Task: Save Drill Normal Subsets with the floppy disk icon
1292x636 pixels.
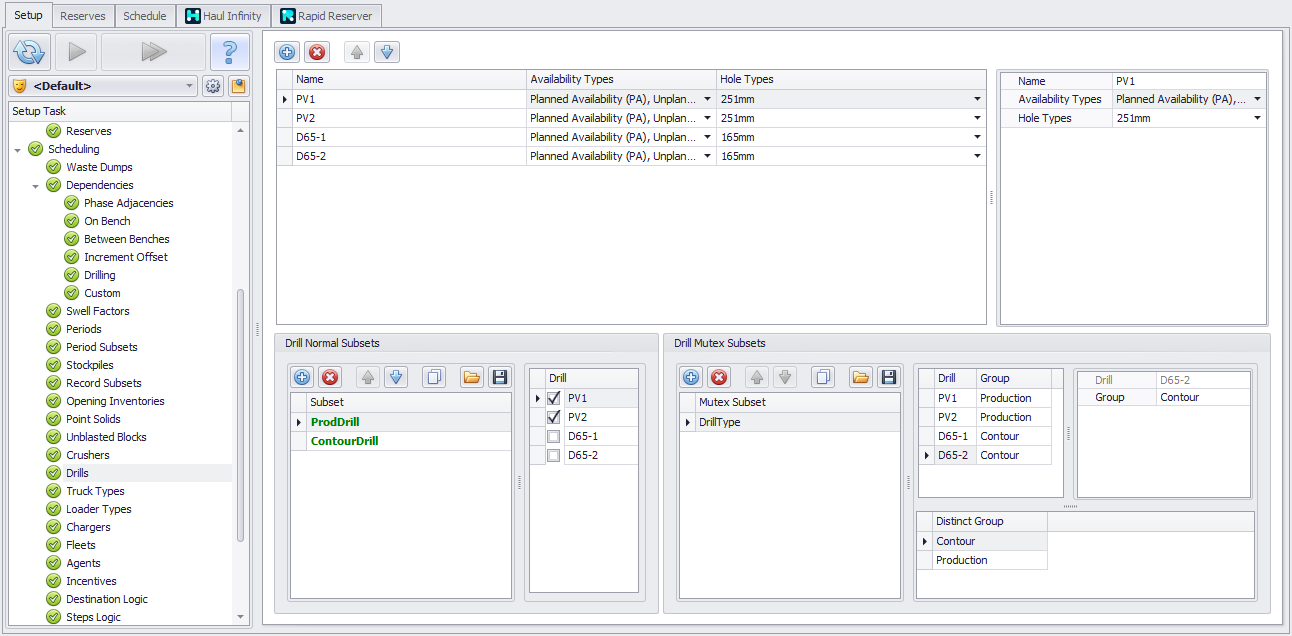Action: coord(500,377)
